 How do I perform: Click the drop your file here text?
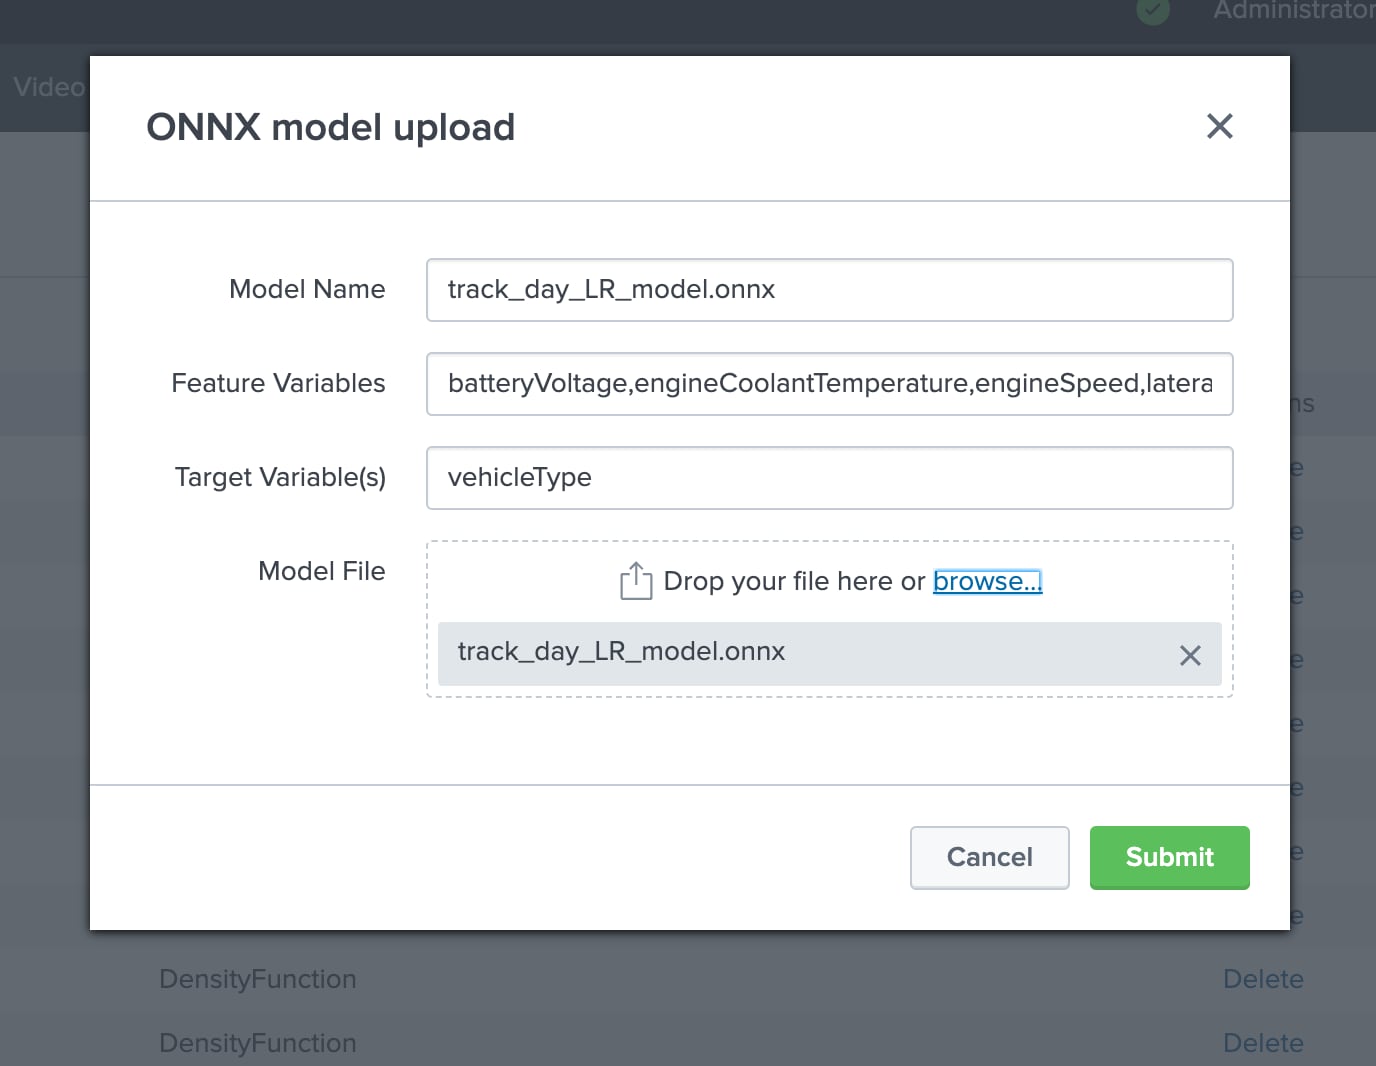pyautogui.click(x=794, y=581)
